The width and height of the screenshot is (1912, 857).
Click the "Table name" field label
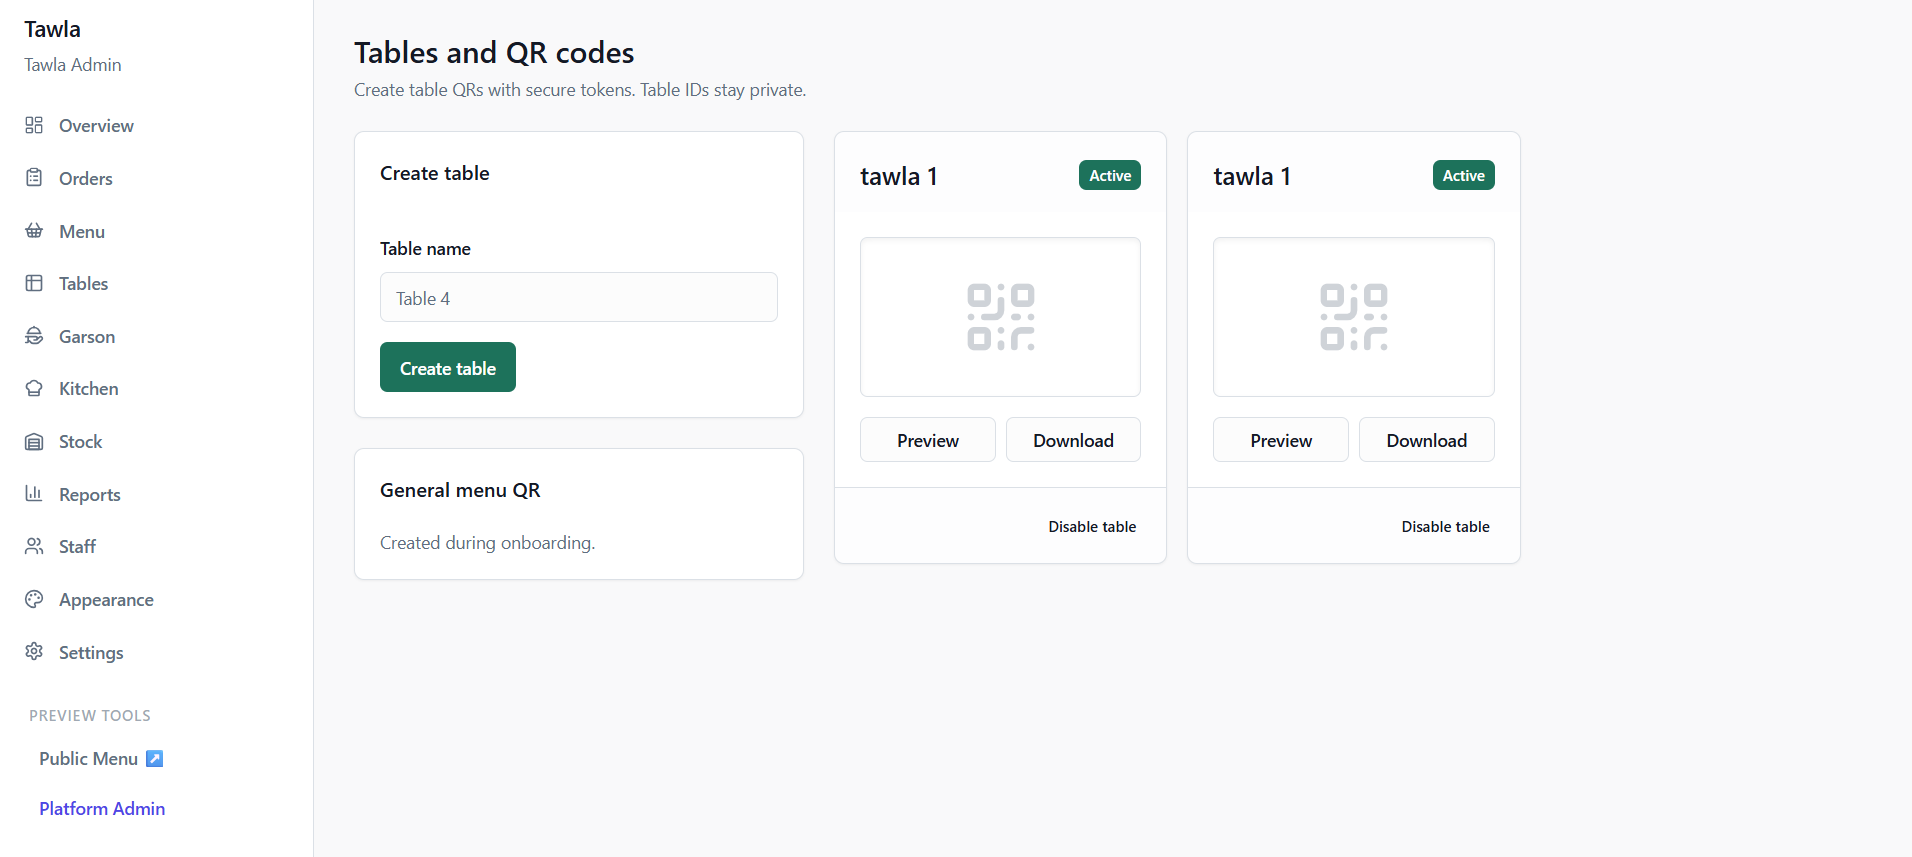click(425, 248)
